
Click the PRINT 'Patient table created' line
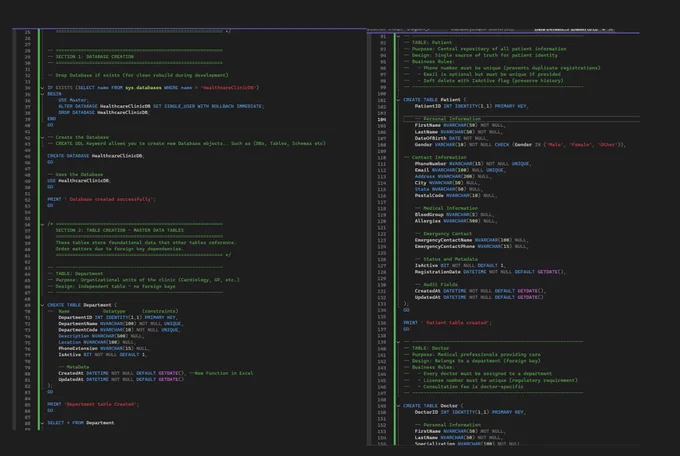[x=448, y=323]
